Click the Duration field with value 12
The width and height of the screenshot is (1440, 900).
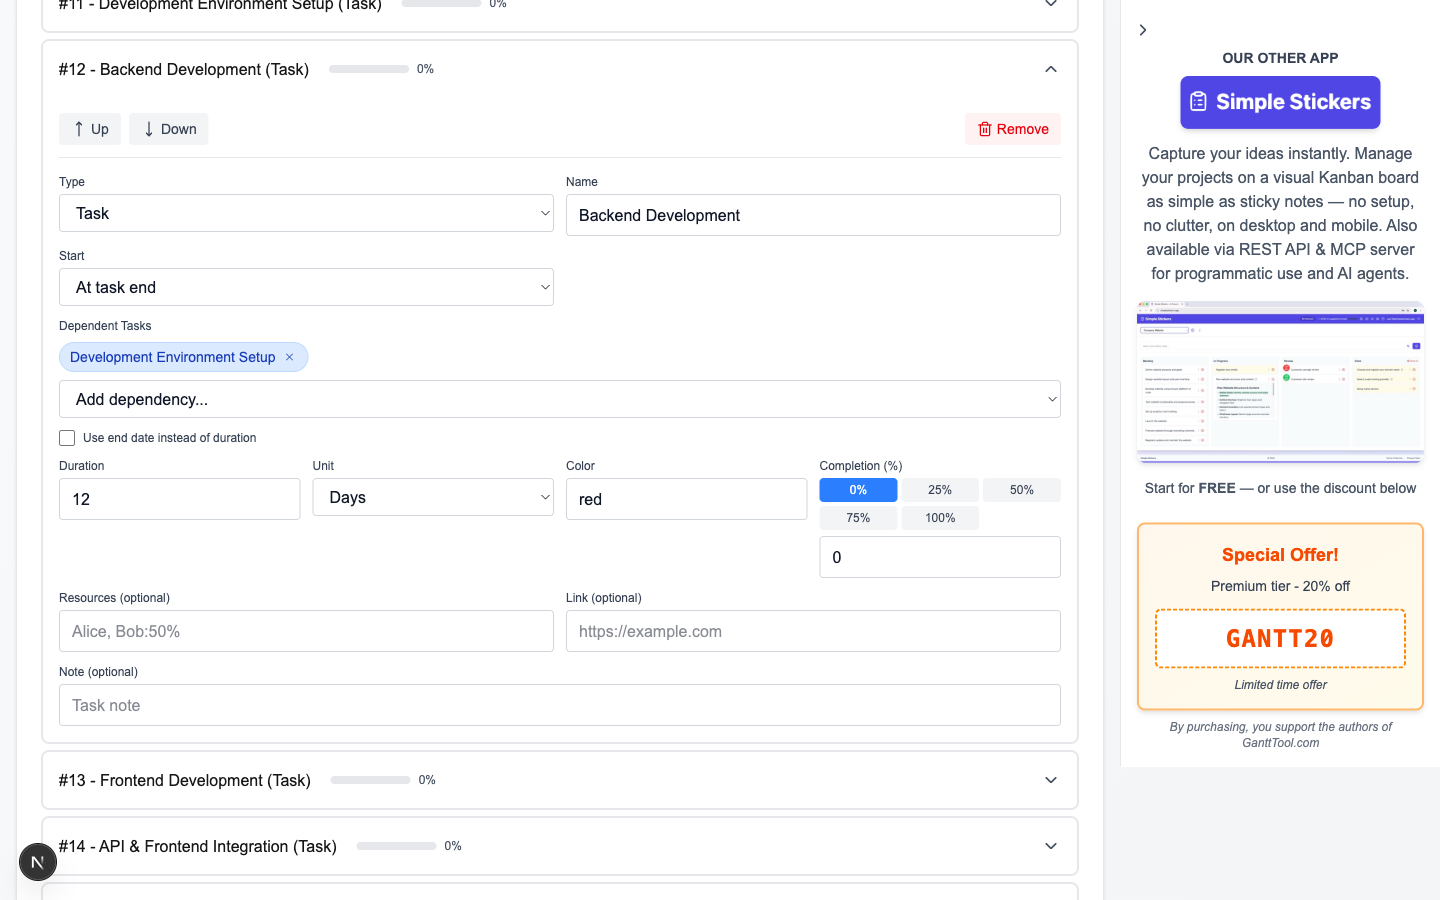point(180,499)
